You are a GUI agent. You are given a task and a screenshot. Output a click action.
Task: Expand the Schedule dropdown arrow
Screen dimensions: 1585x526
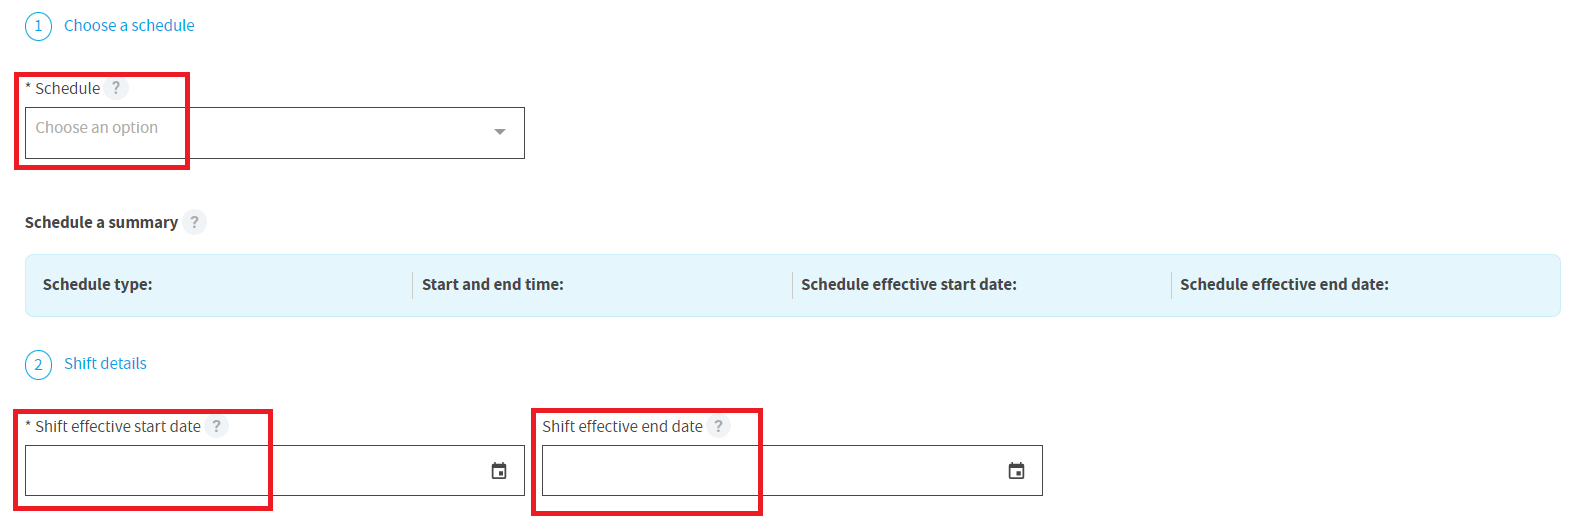[500, 132]
